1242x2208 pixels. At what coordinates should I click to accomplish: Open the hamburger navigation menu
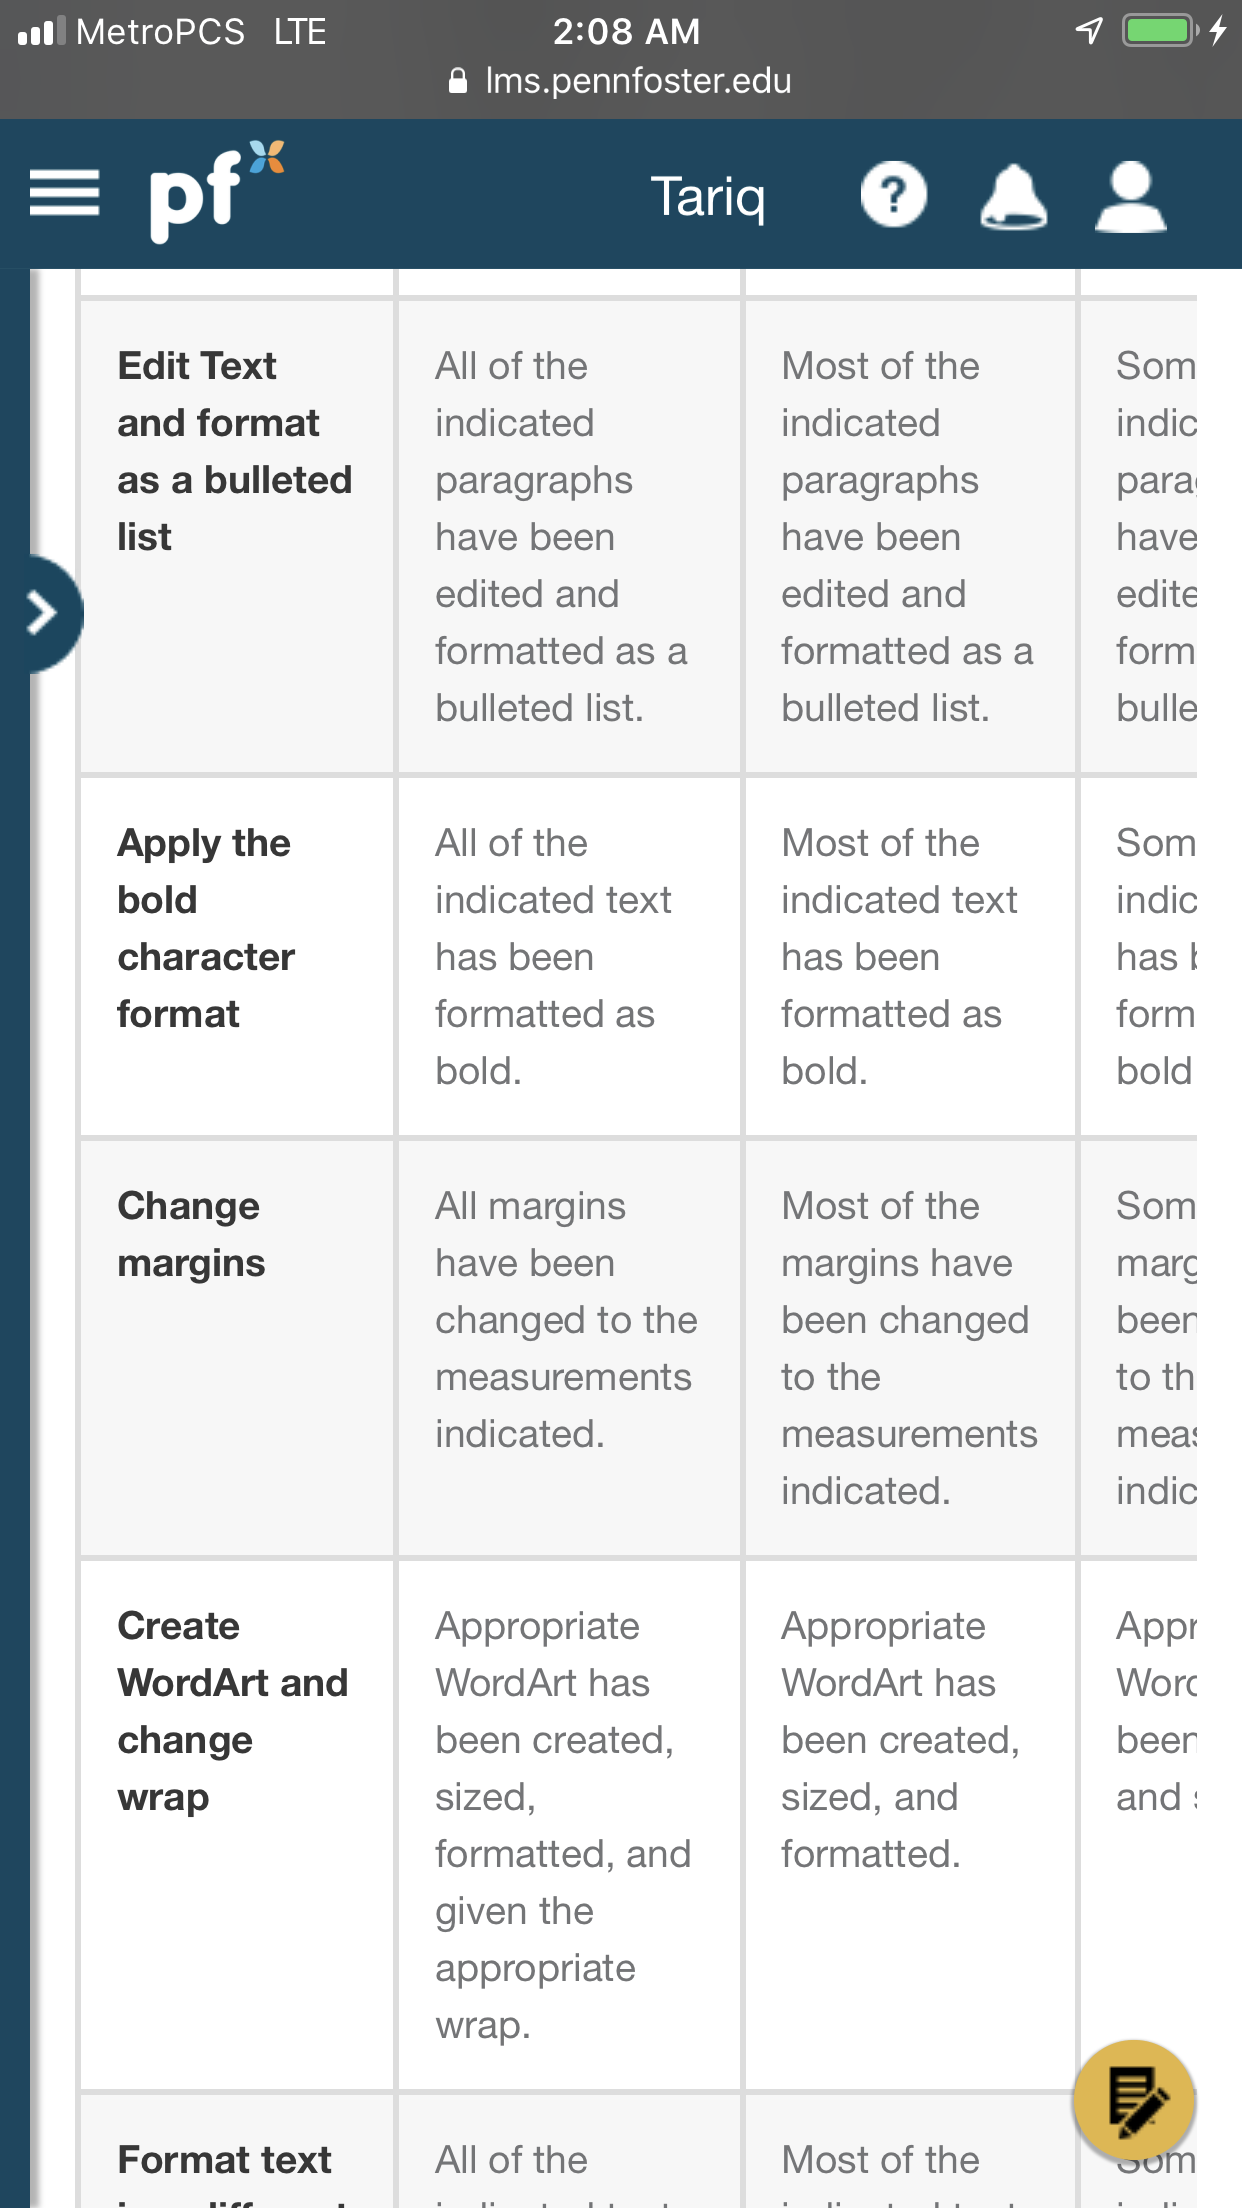[64, 193]
